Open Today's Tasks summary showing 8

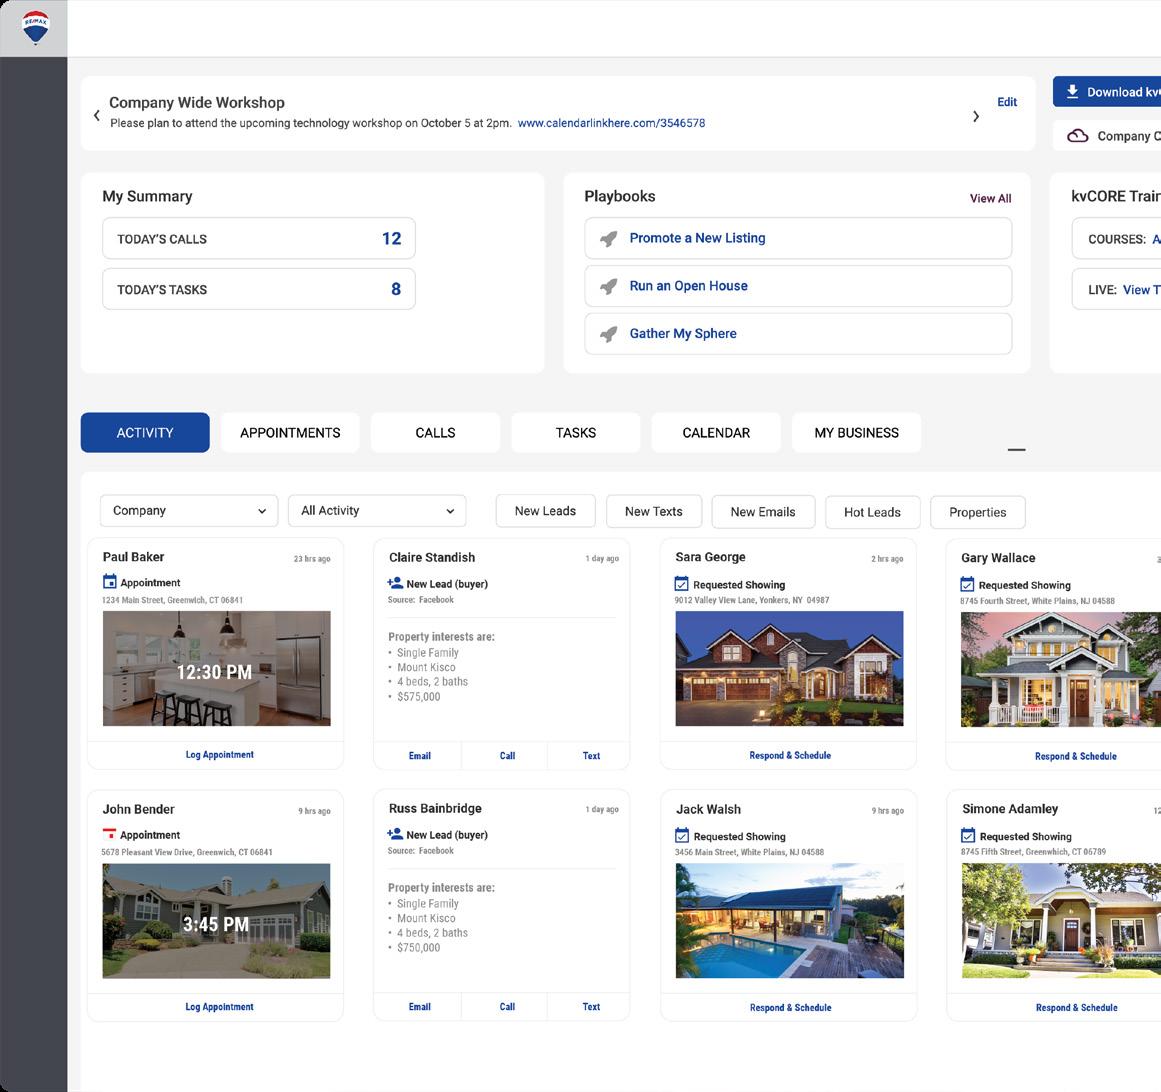[259, 289]
